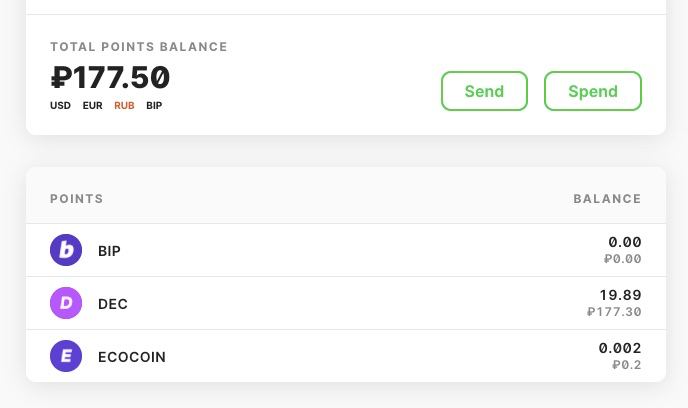Click the ECOCOIN balance 0.002

(620, 348)
